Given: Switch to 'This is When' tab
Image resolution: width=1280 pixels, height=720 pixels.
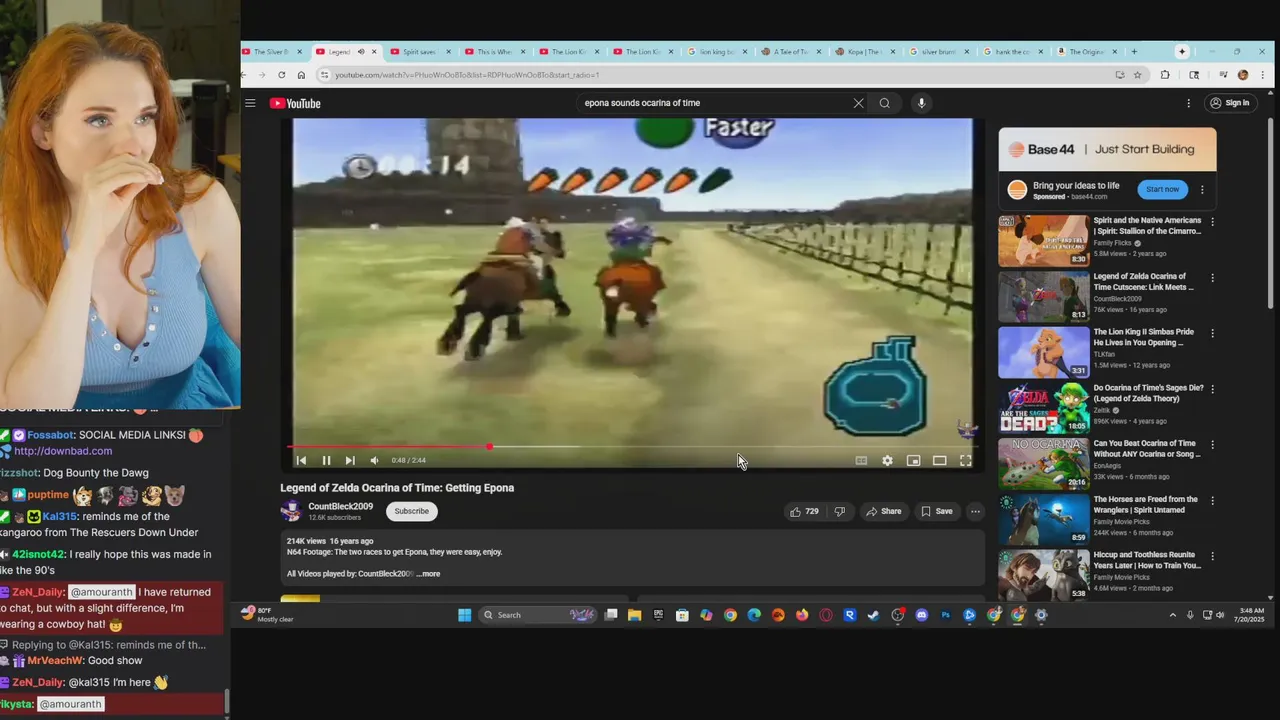Looking at the screenshot, I should [x=494, y=52].
